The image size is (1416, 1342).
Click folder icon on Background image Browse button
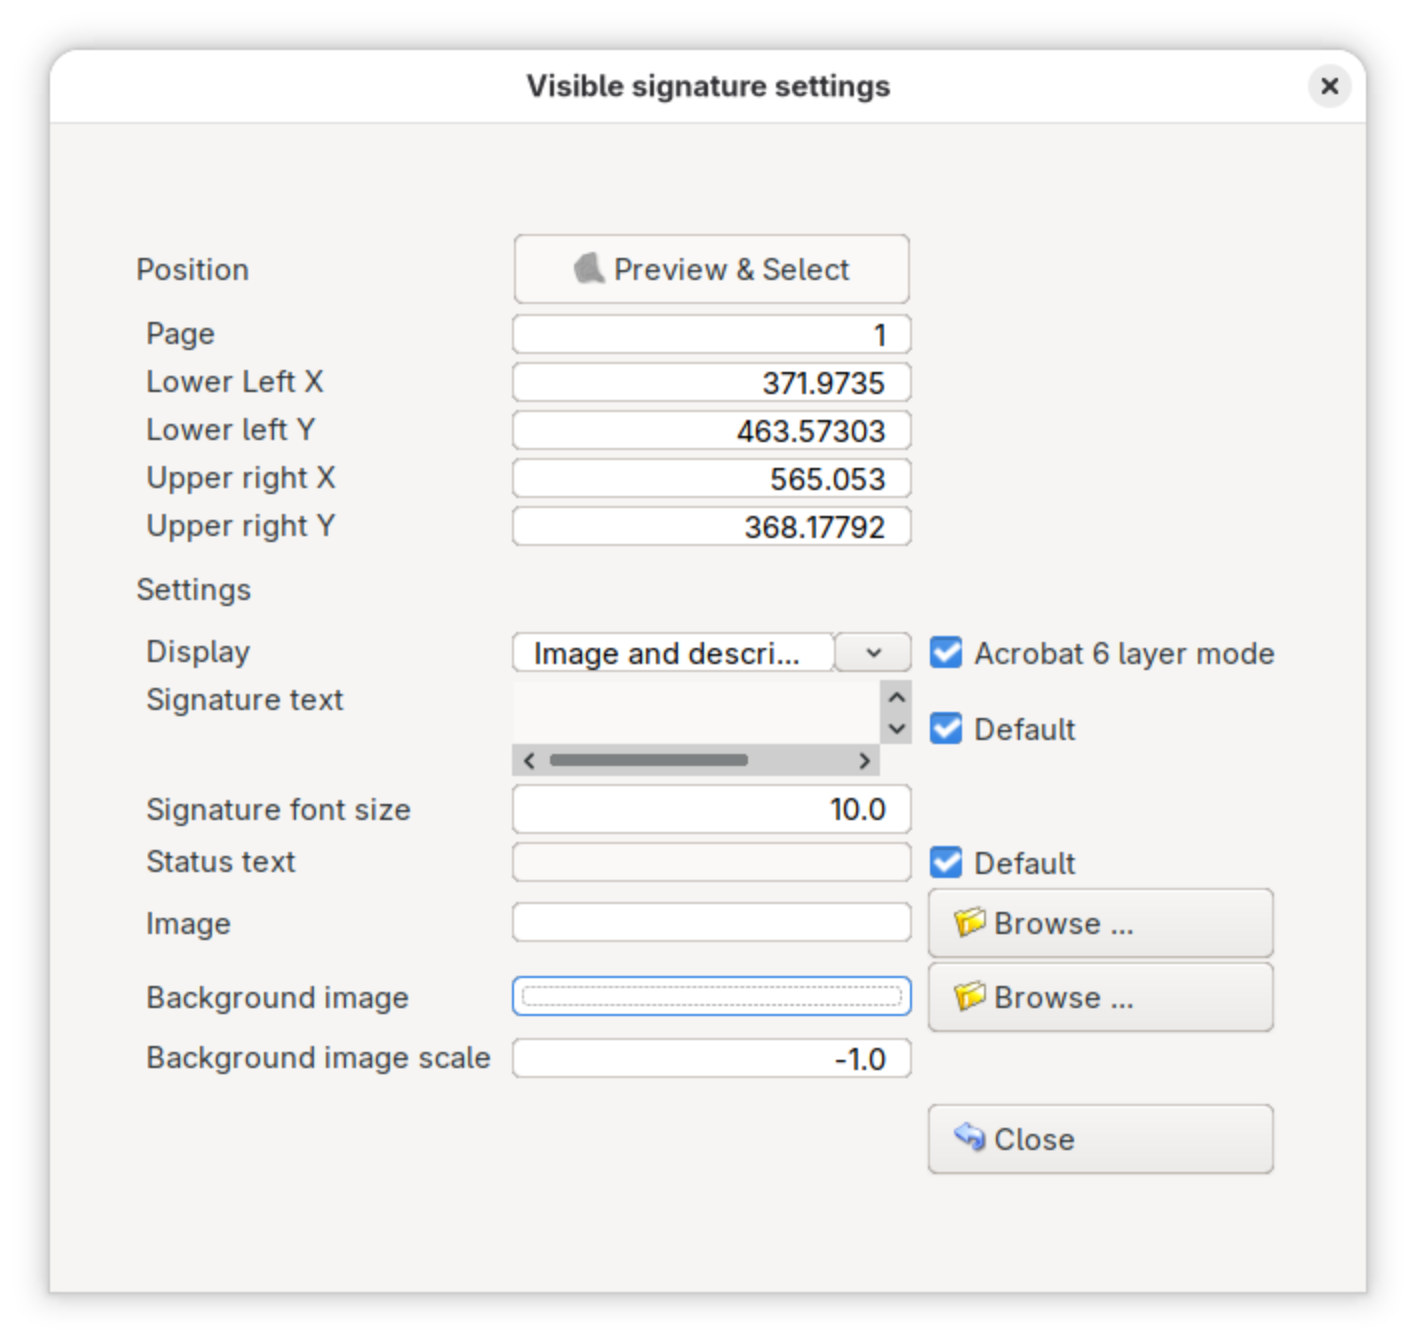coord(968,996)
